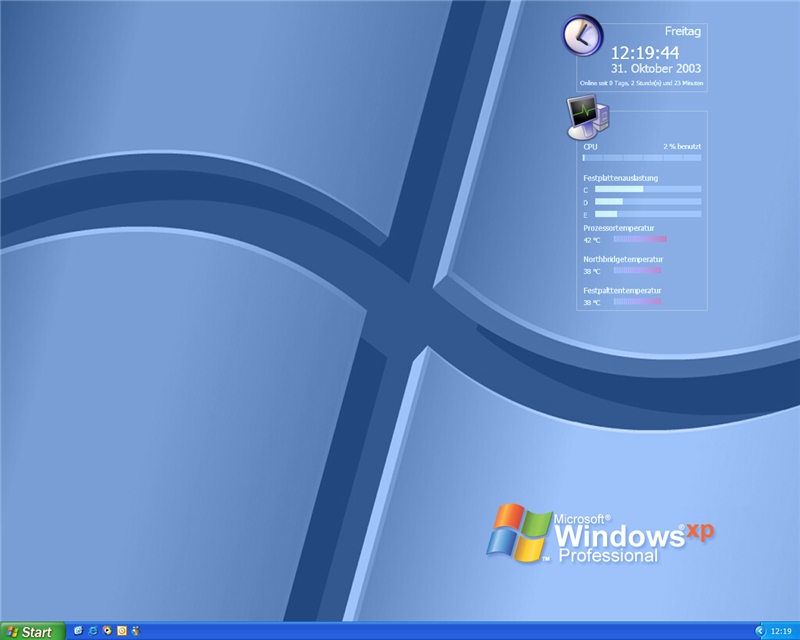The height and width of the screenshot is (640, 800).
Task: Launch Internet Explorer from the quick launch bar
Action: (93, 631)
